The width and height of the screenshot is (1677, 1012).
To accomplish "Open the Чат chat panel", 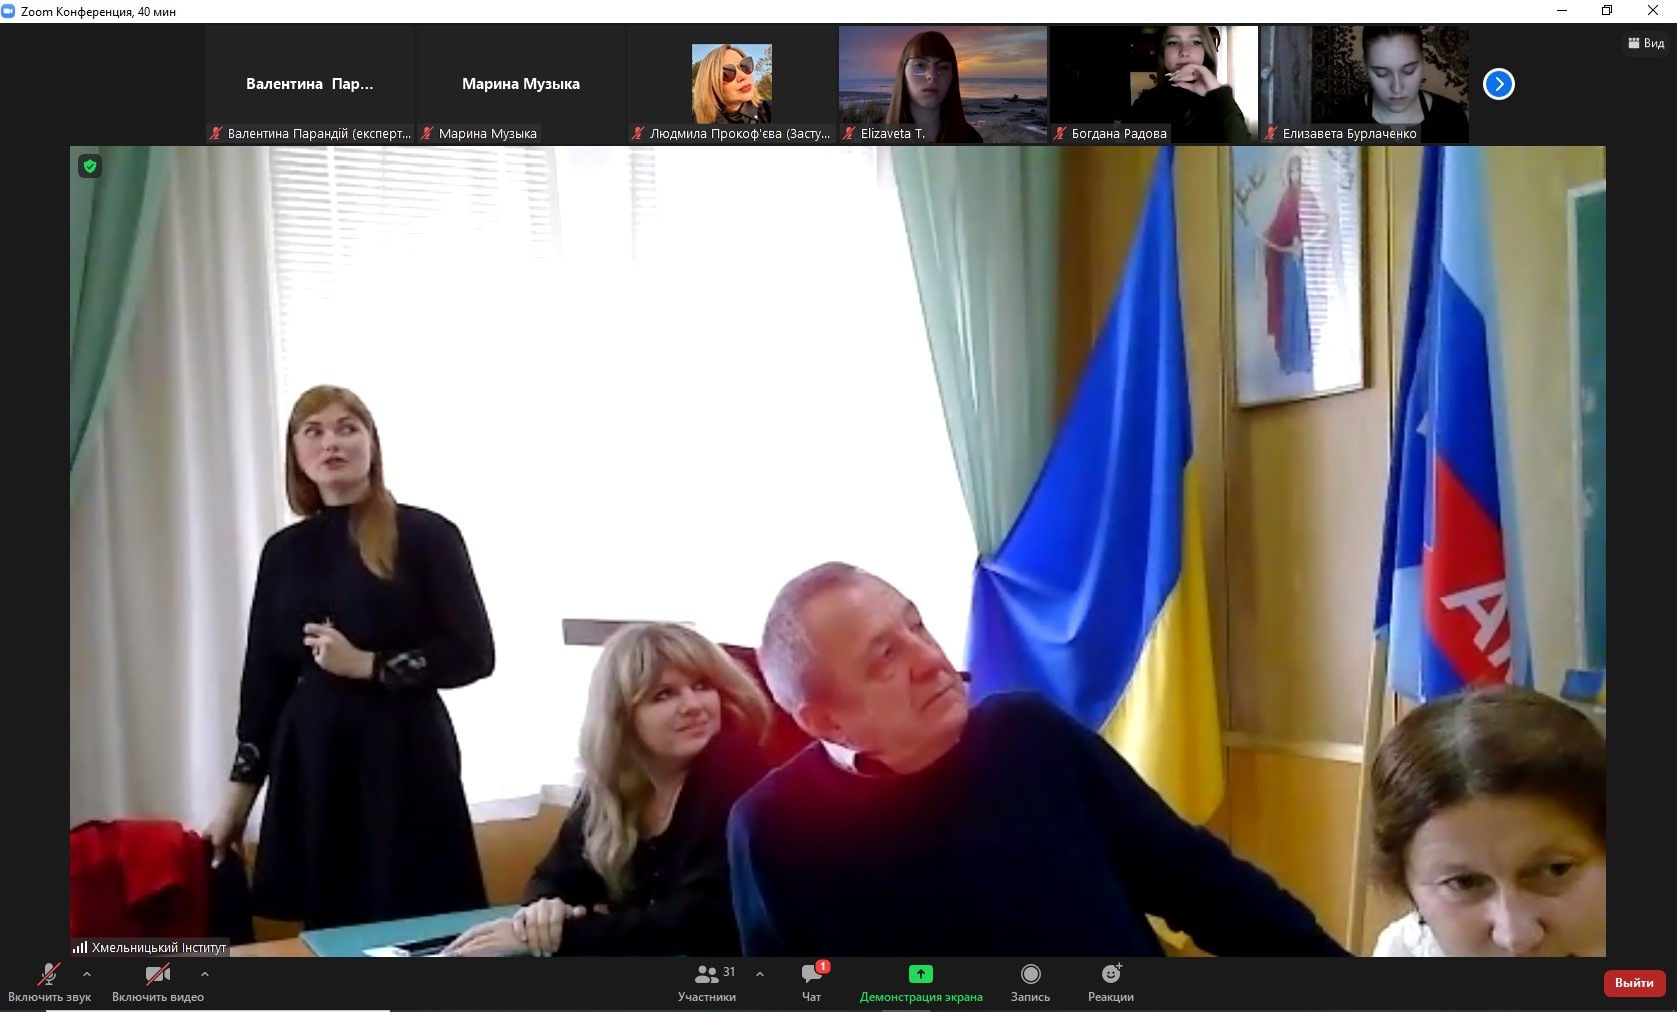I will pos(812,983).
